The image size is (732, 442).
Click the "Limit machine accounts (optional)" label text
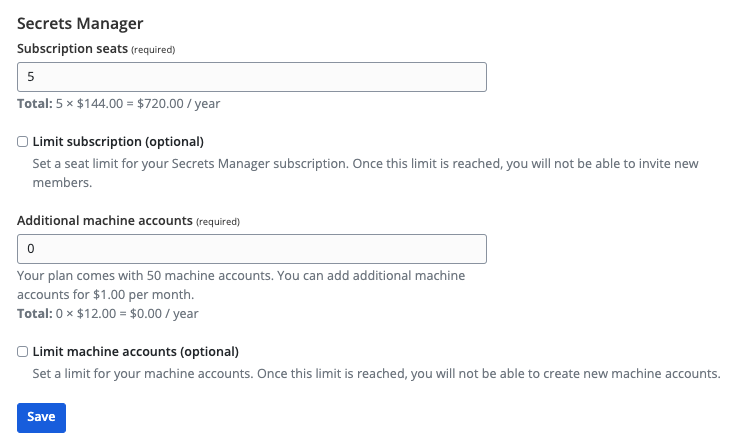tap(136, 352)
